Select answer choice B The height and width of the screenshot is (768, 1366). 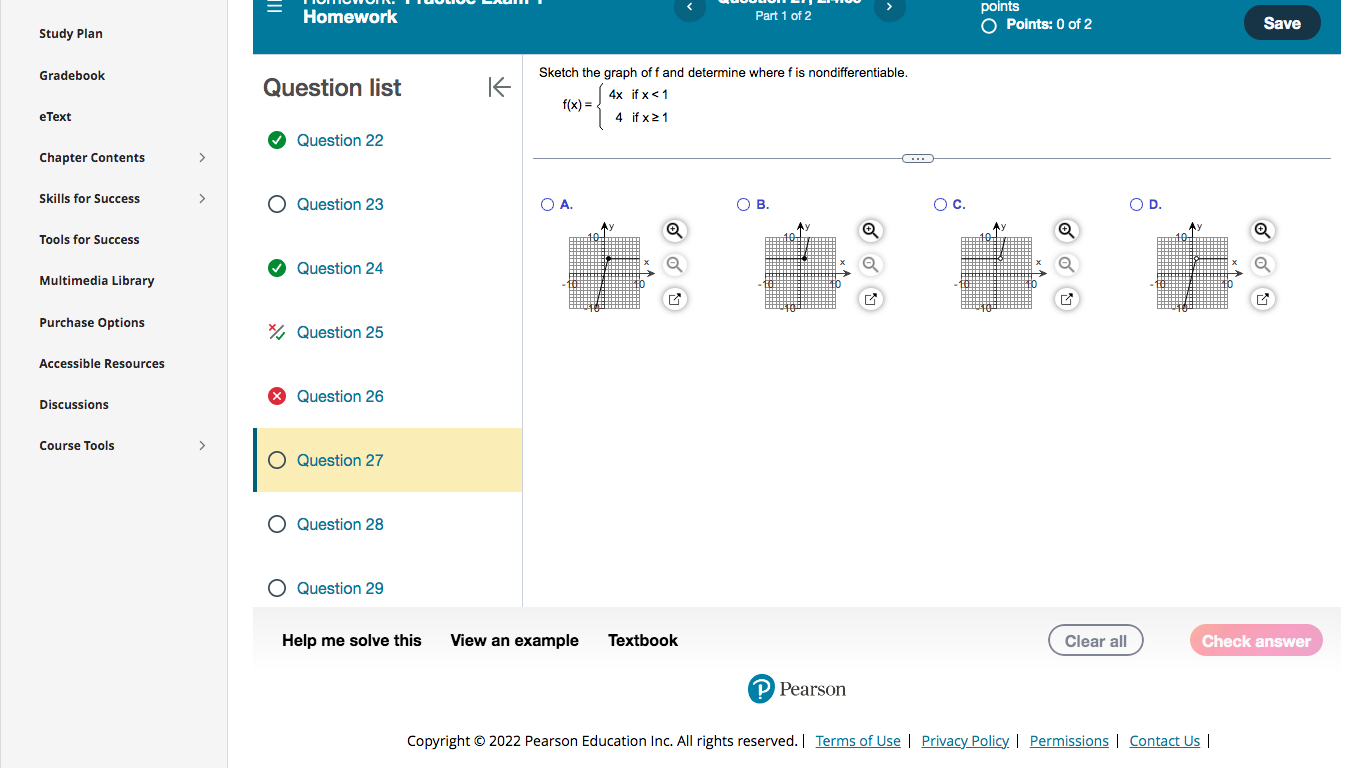coord(743,205)
